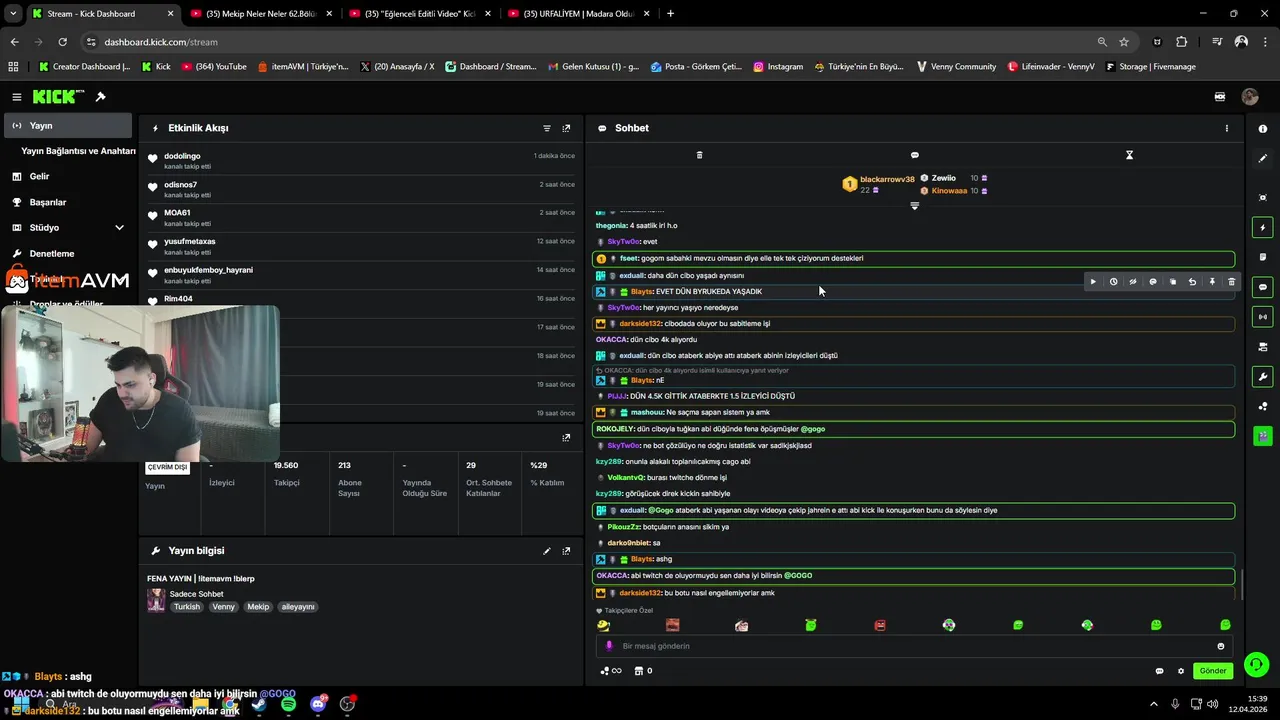1280x720 pixels.
Task: Toggle the wrench moderation panel in right sidebar
Action: (x=1263, y=377)
